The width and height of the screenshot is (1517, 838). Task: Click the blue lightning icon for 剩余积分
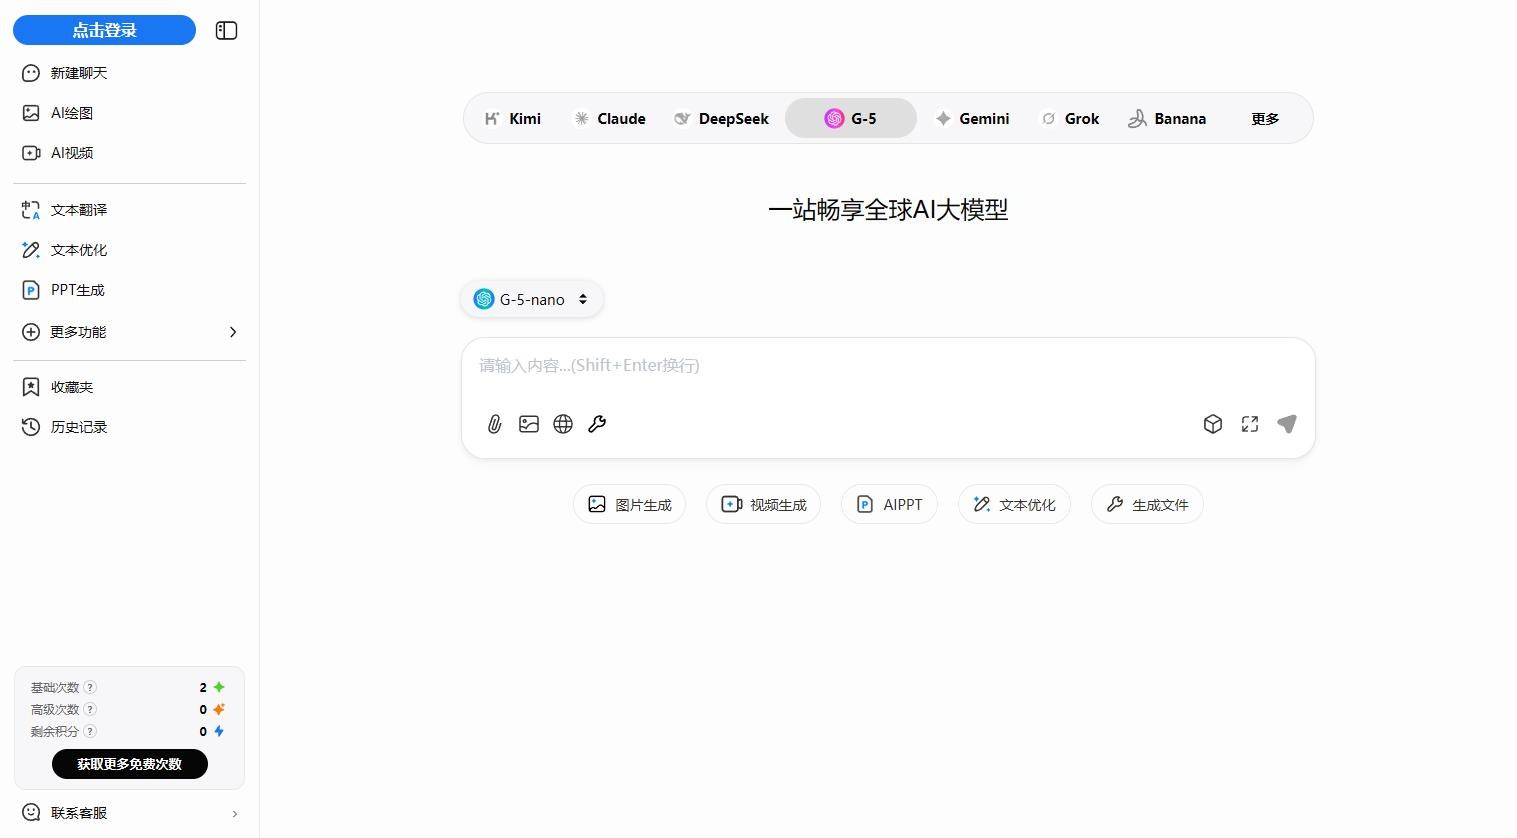click(219, 731)
